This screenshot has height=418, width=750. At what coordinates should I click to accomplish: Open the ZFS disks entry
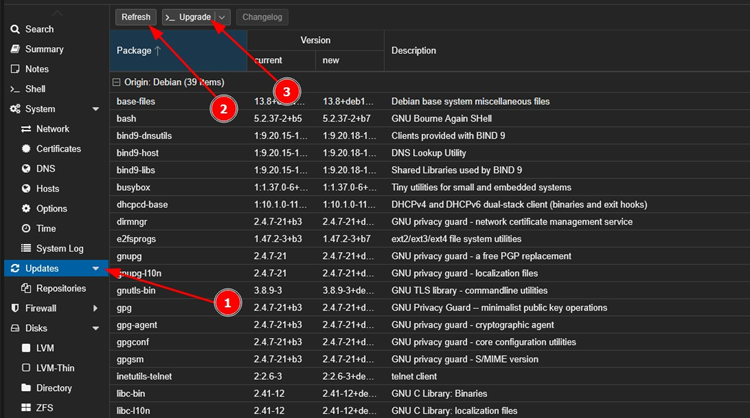46,407
